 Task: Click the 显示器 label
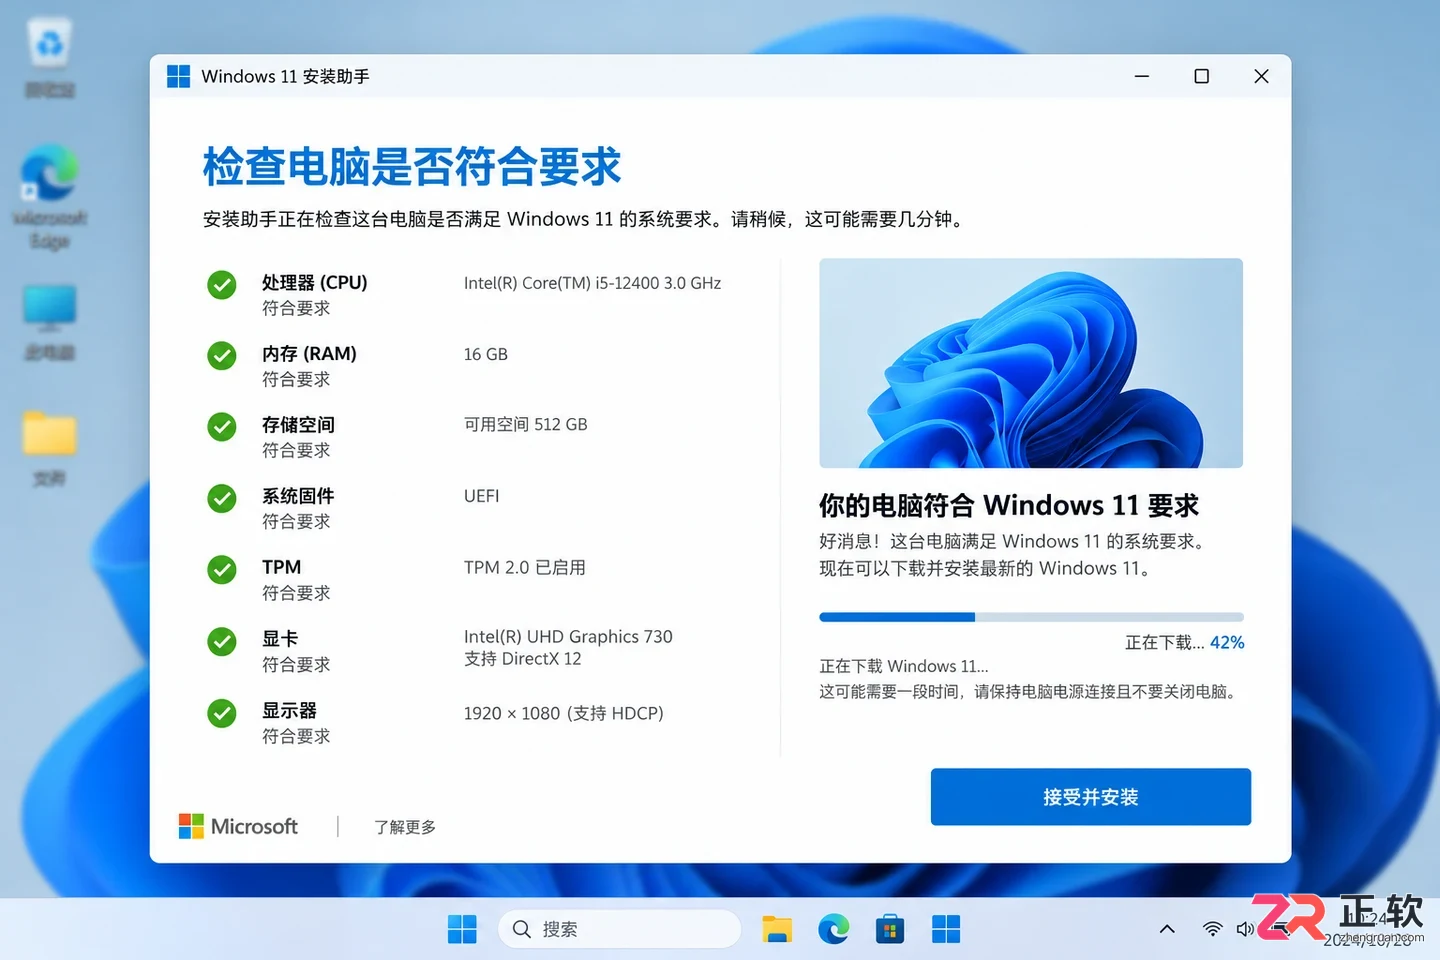289,711
